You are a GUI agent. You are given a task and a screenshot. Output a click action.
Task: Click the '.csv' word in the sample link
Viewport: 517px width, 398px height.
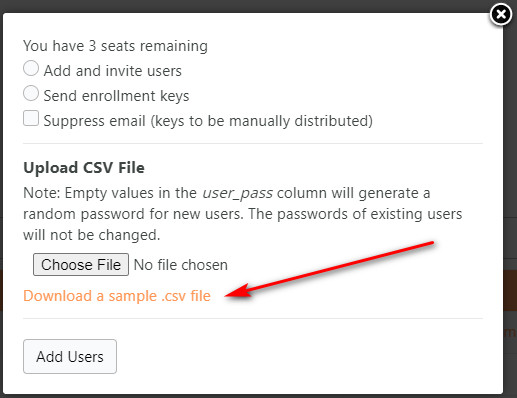tap(173, 296)
